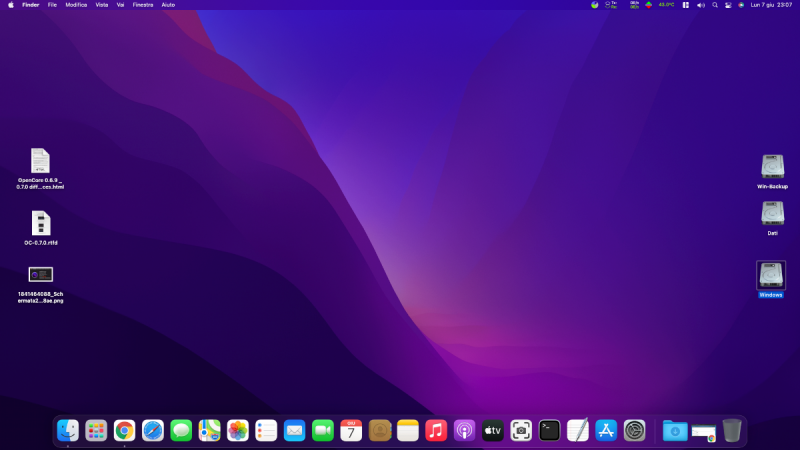Launch Google Chrome from the dock

124,430
